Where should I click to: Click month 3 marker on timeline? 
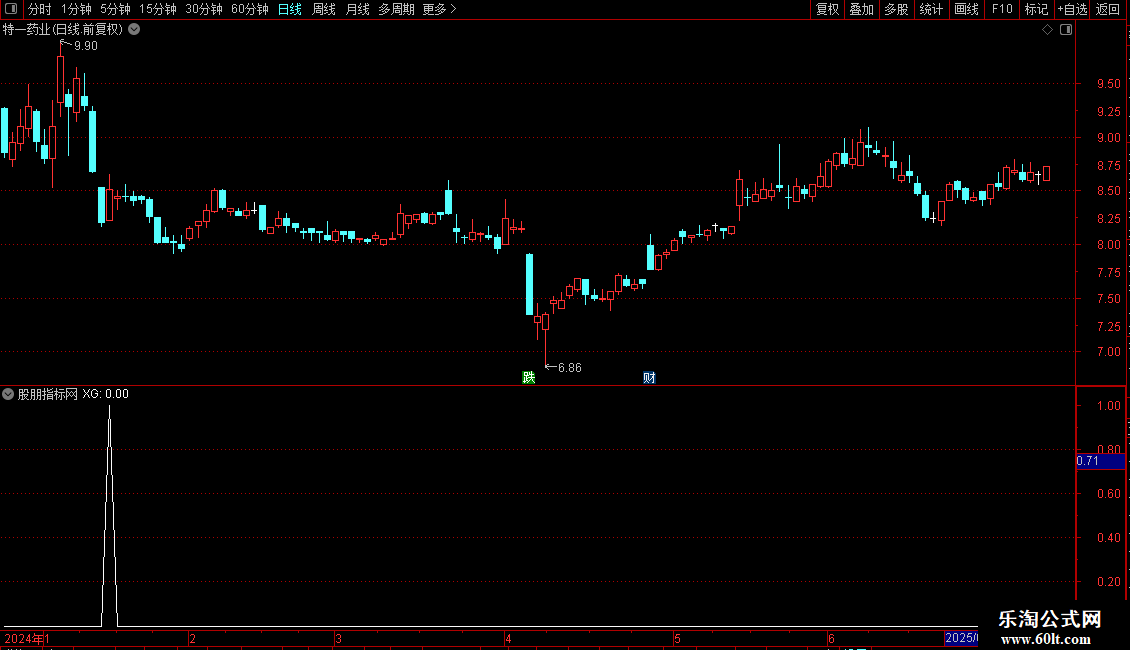click(338, 638)
